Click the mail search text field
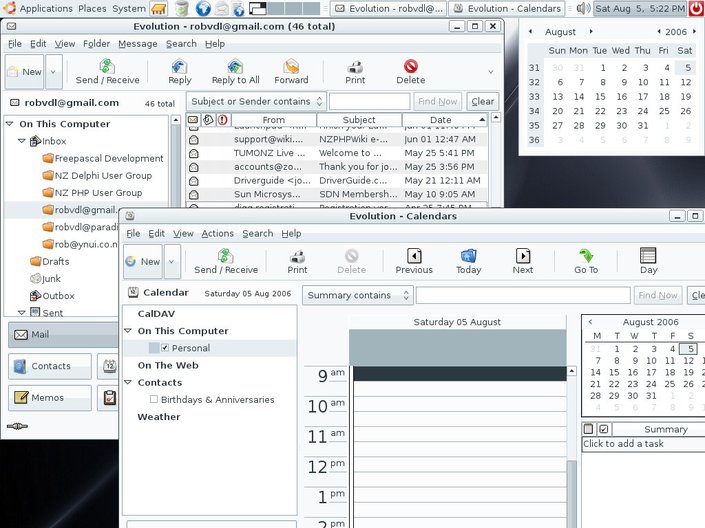This screenshot has height=528, width=705. coord(370,101)
